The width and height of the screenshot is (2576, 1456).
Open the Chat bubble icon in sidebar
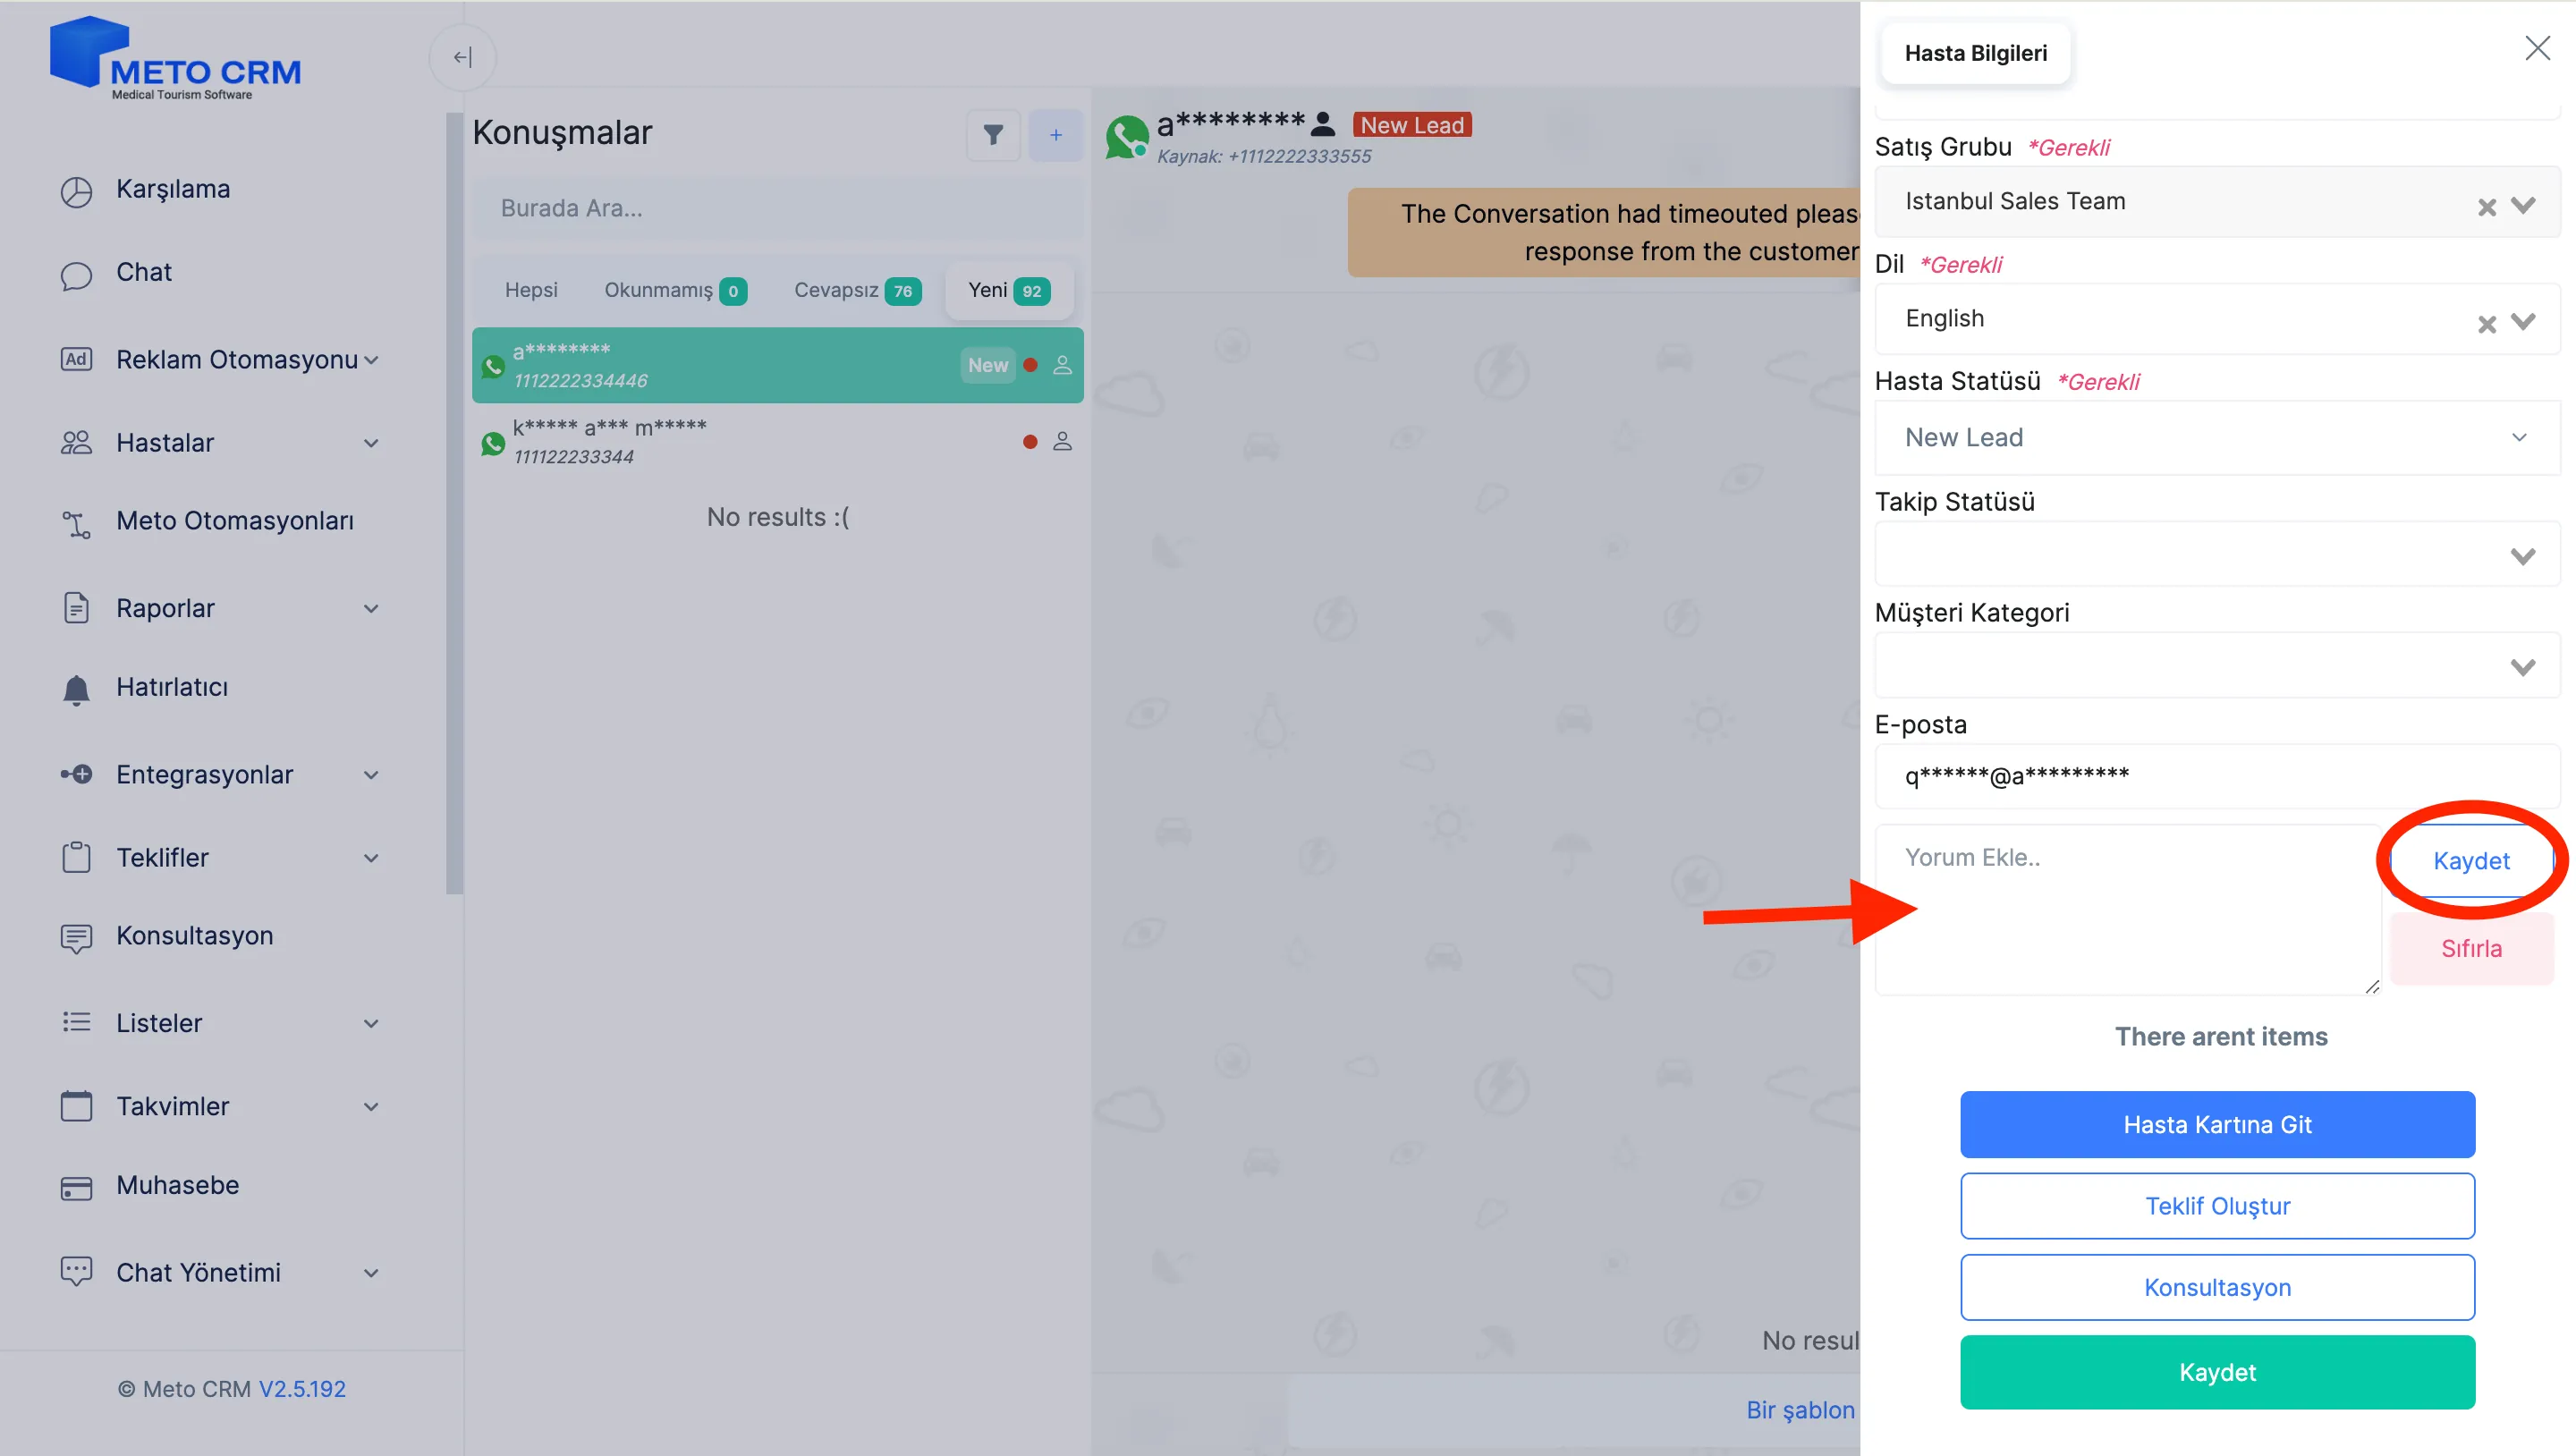point(76,274)
